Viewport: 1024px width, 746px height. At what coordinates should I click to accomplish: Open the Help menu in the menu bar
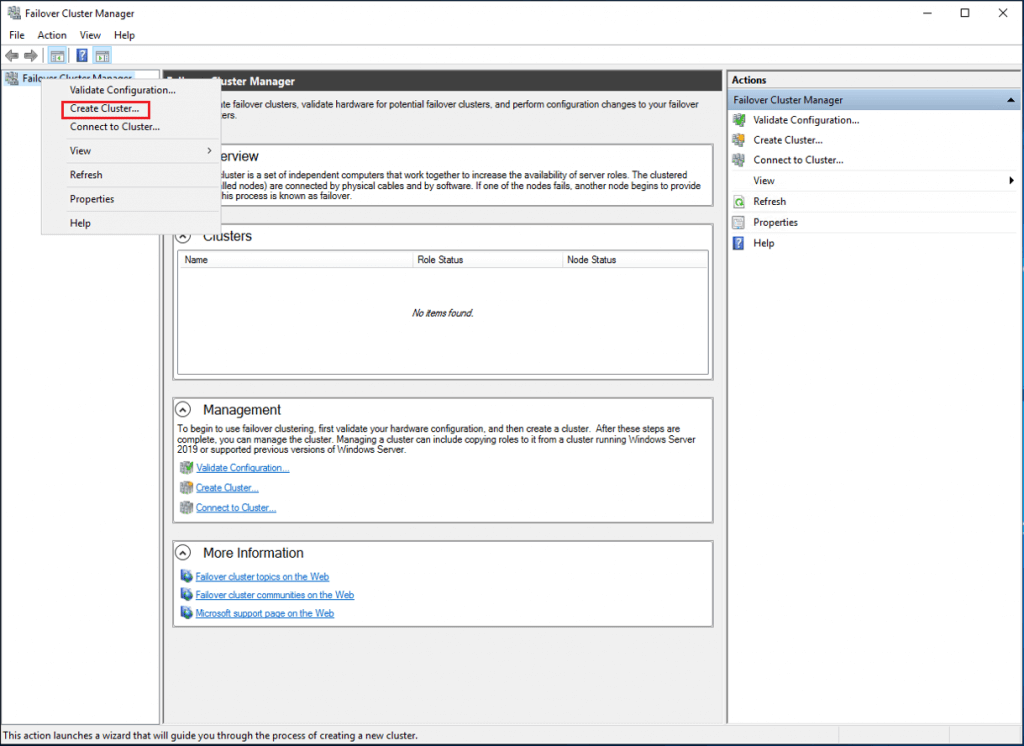[x=124, y=35]
